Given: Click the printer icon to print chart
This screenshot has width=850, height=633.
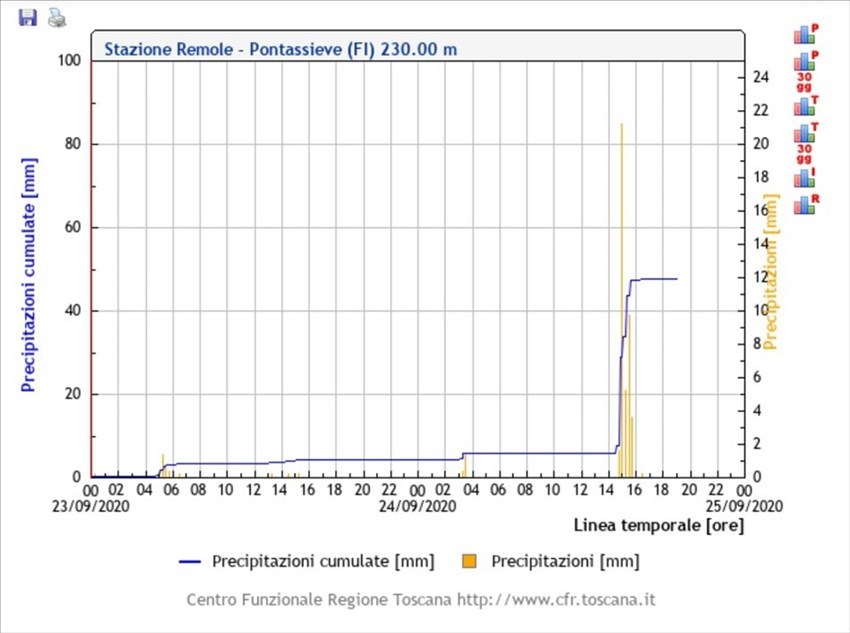Looking at the screenshot, I should pos(57,17).
